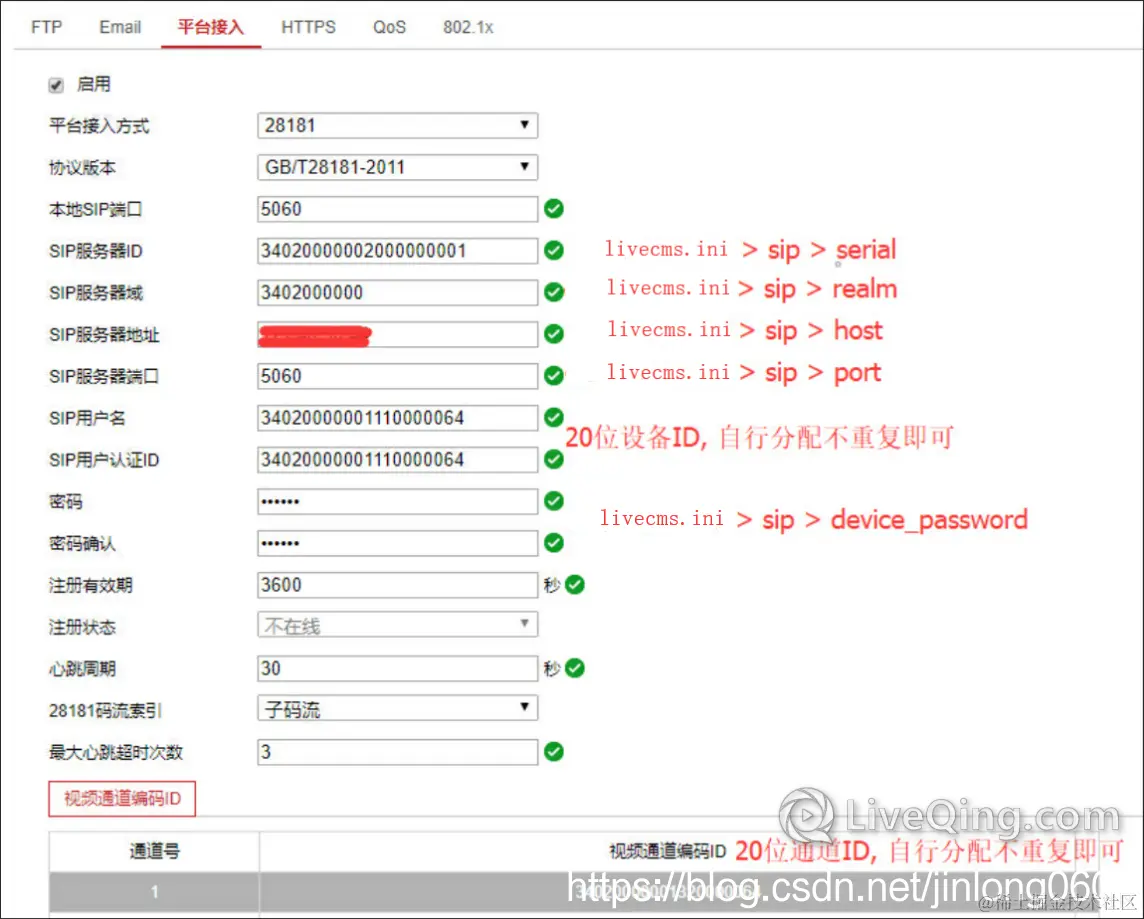Click the green checkmark next to 最大心跳超时次数
The image size is (1144, 919).
tap(554, 752)
